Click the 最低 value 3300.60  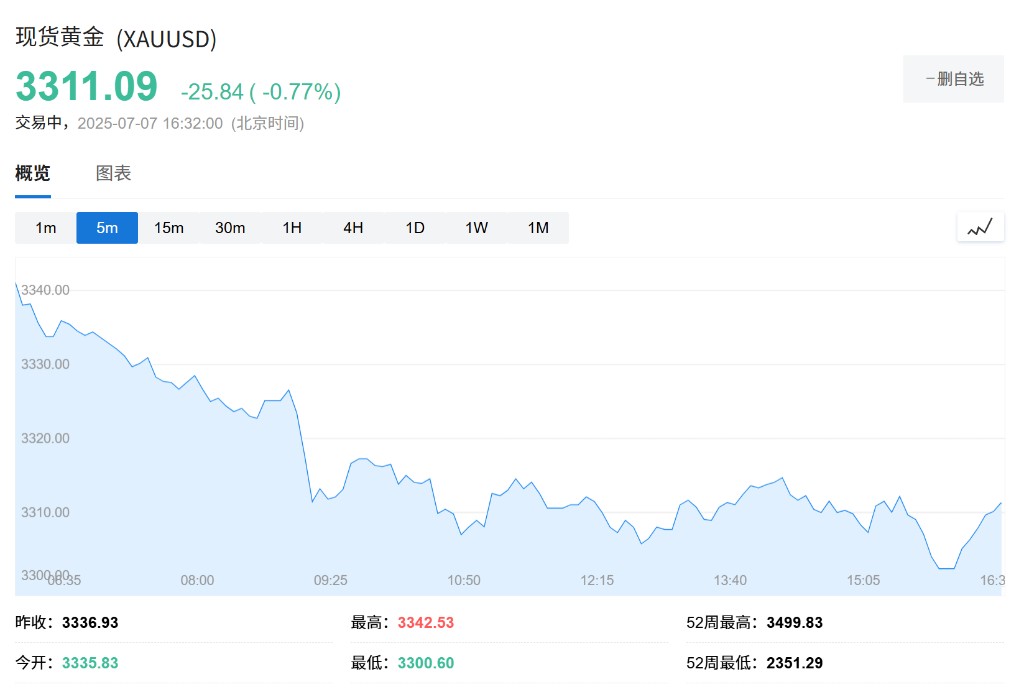pos(425,662)
